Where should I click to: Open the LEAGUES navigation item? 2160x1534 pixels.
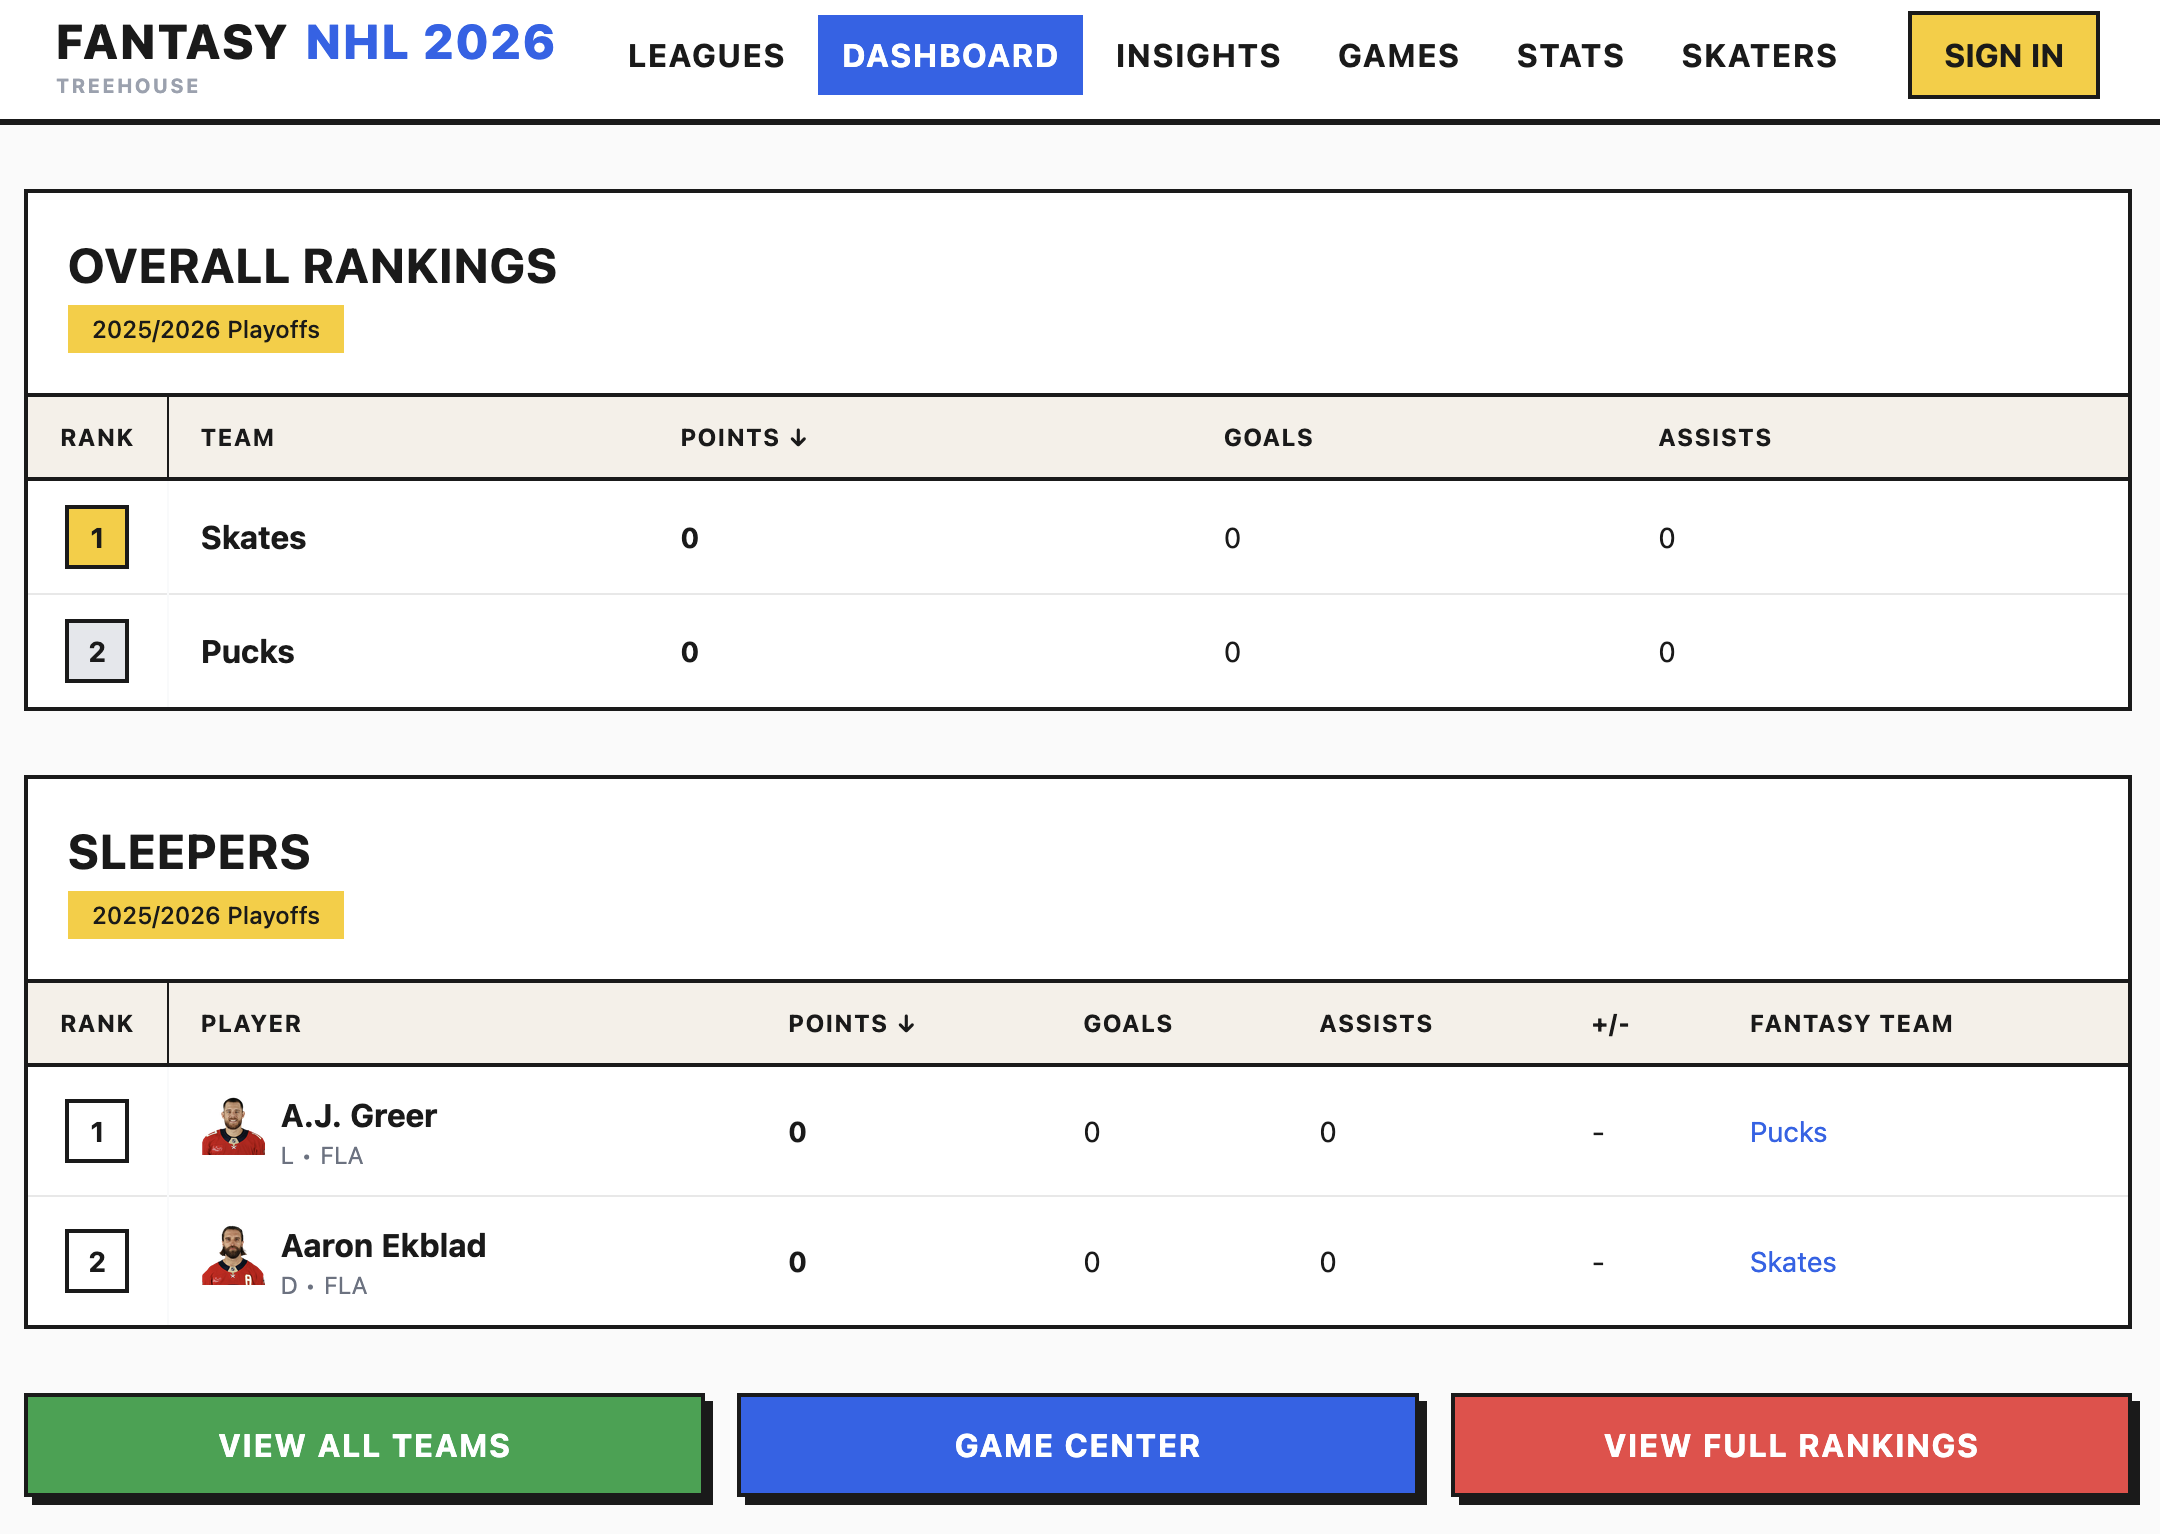tap(706, 55)
